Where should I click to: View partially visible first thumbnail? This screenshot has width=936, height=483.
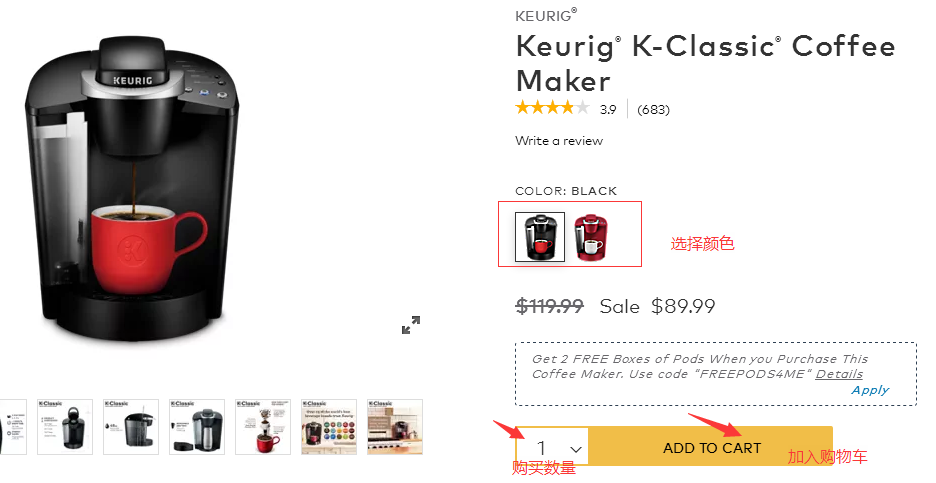click(x=13, y=427)
